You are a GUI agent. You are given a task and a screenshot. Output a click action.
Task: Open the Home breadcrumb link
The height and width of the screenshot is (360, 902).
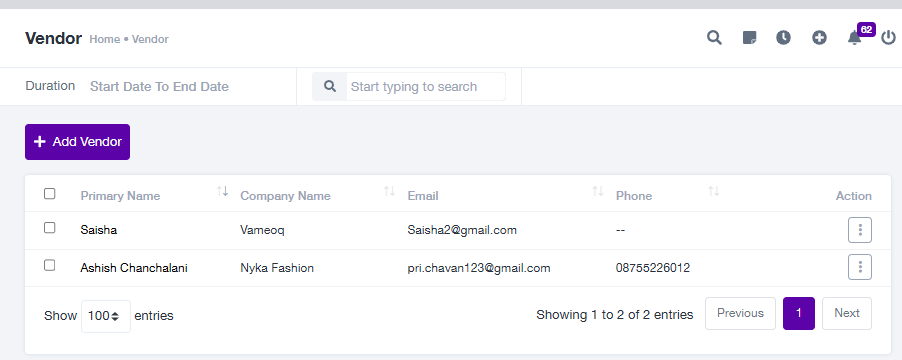tap(105, 39)
